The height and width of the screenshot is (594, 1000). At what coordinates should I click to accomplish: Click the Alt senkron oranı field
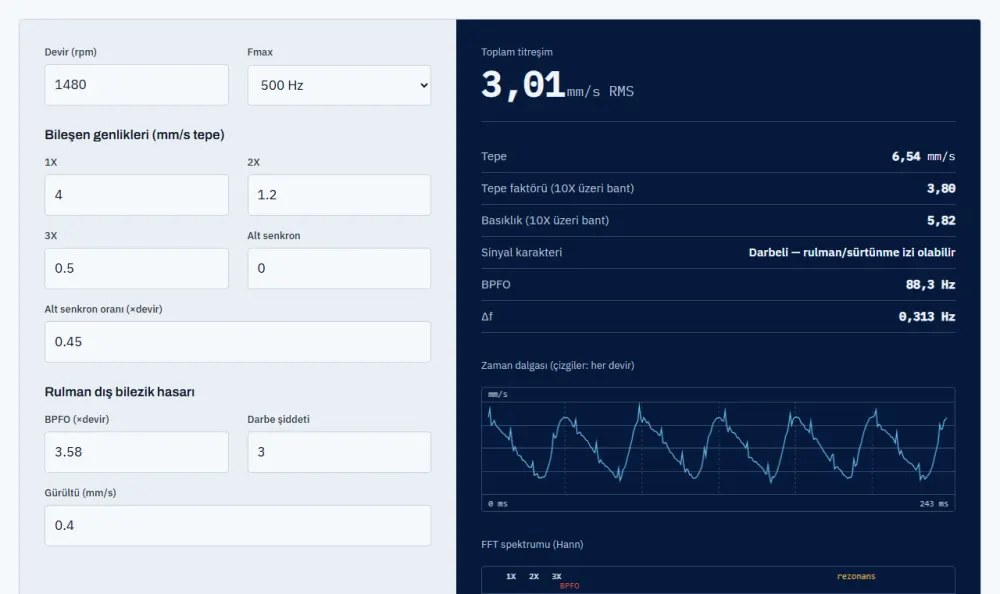pyautogui.click(x=238, y=342)
